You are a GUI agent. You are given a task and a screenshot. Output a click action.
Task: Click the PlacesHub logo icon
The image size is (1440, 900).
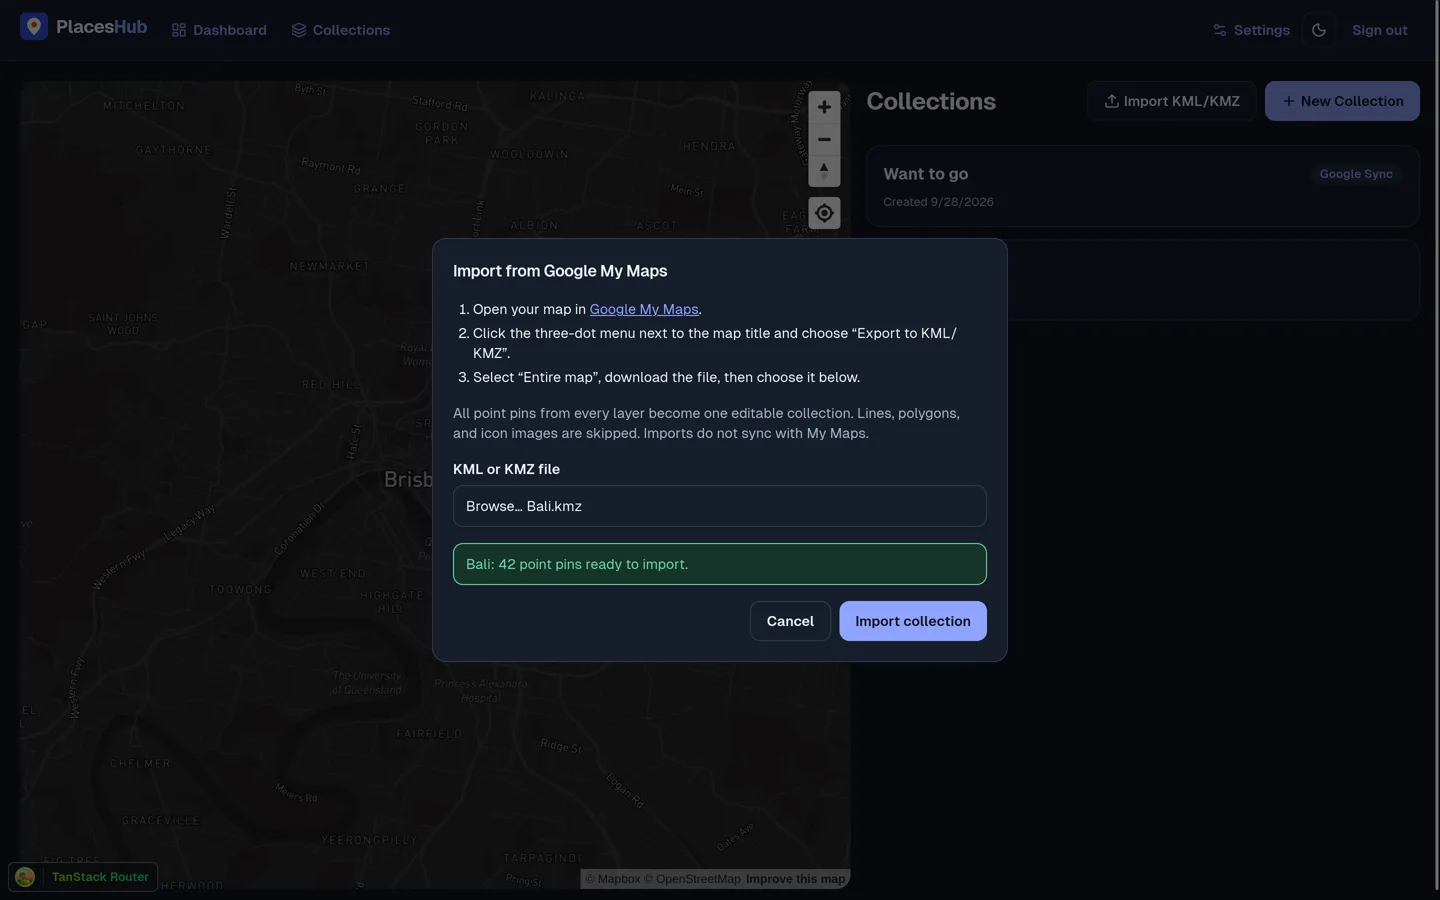(x=34, y=27)
